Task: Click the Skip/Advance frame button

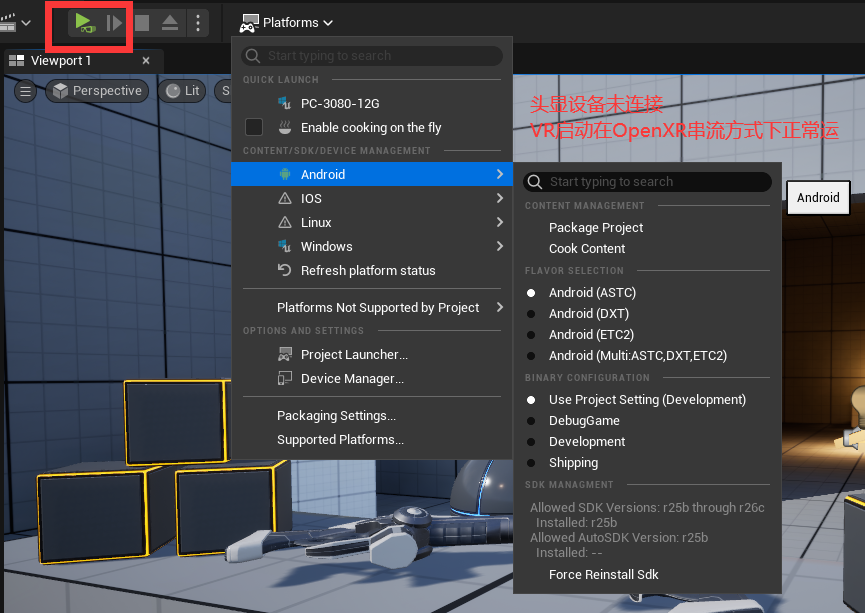Action: point(114,23)
